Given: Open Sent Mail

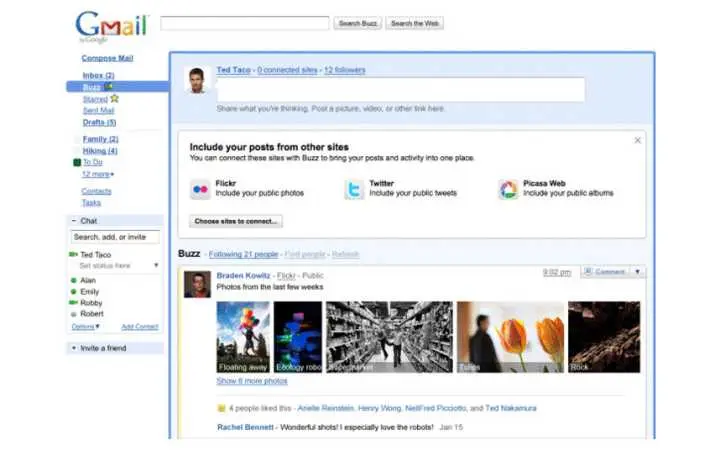Looking at the screenshot, I should point(98,111).
